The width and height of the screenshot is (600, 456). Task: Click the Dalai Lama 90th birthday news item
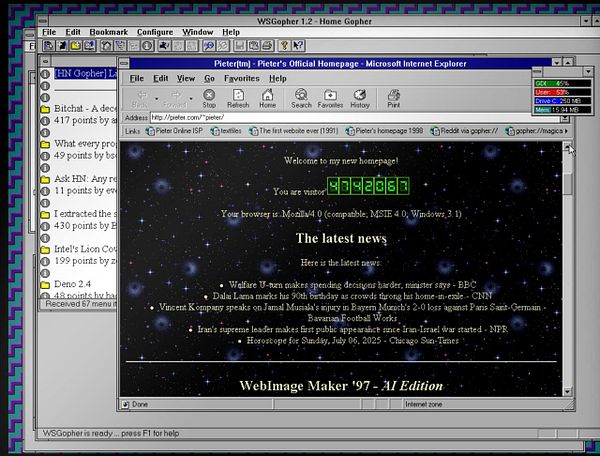pyautogui.click(x=352, y=296)
